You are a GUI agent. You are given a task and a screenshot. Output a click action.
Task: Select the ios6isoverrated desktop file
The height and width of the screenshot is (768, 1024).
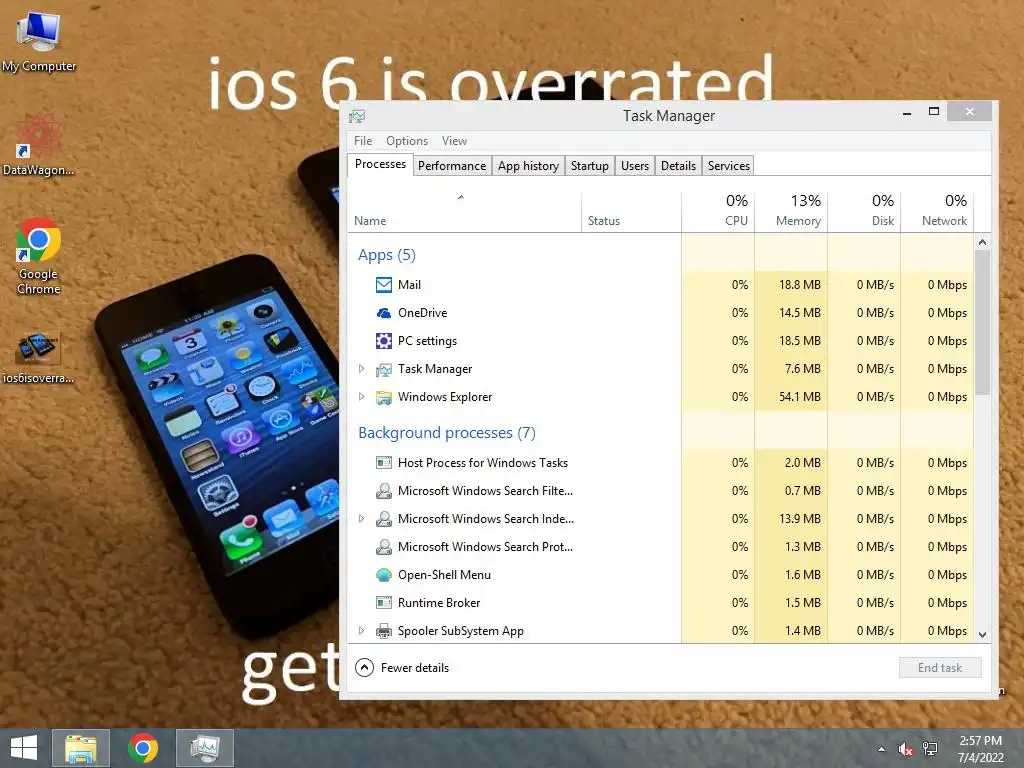[x=39, y=358]
